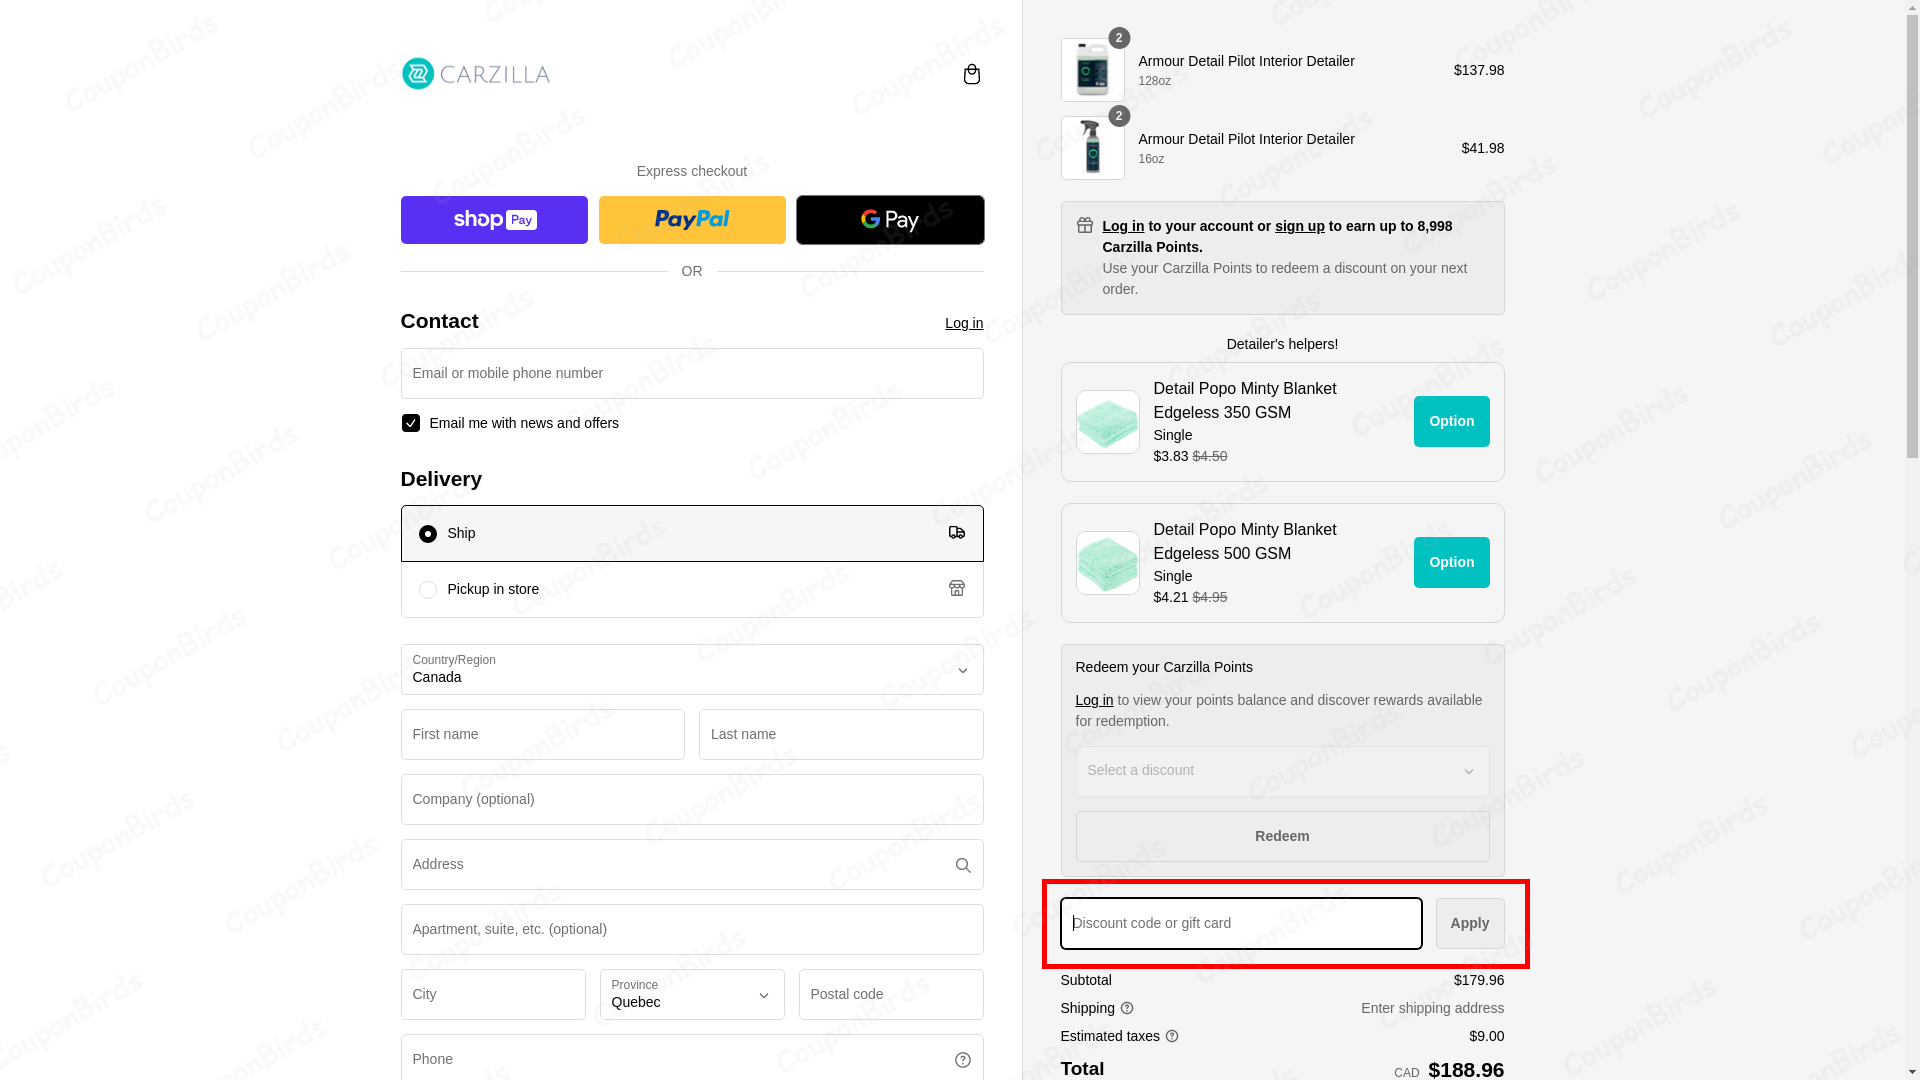Click the Shipping info question icon
This screenshot has width=1920, height=1080.
tap(1127, 1008)
